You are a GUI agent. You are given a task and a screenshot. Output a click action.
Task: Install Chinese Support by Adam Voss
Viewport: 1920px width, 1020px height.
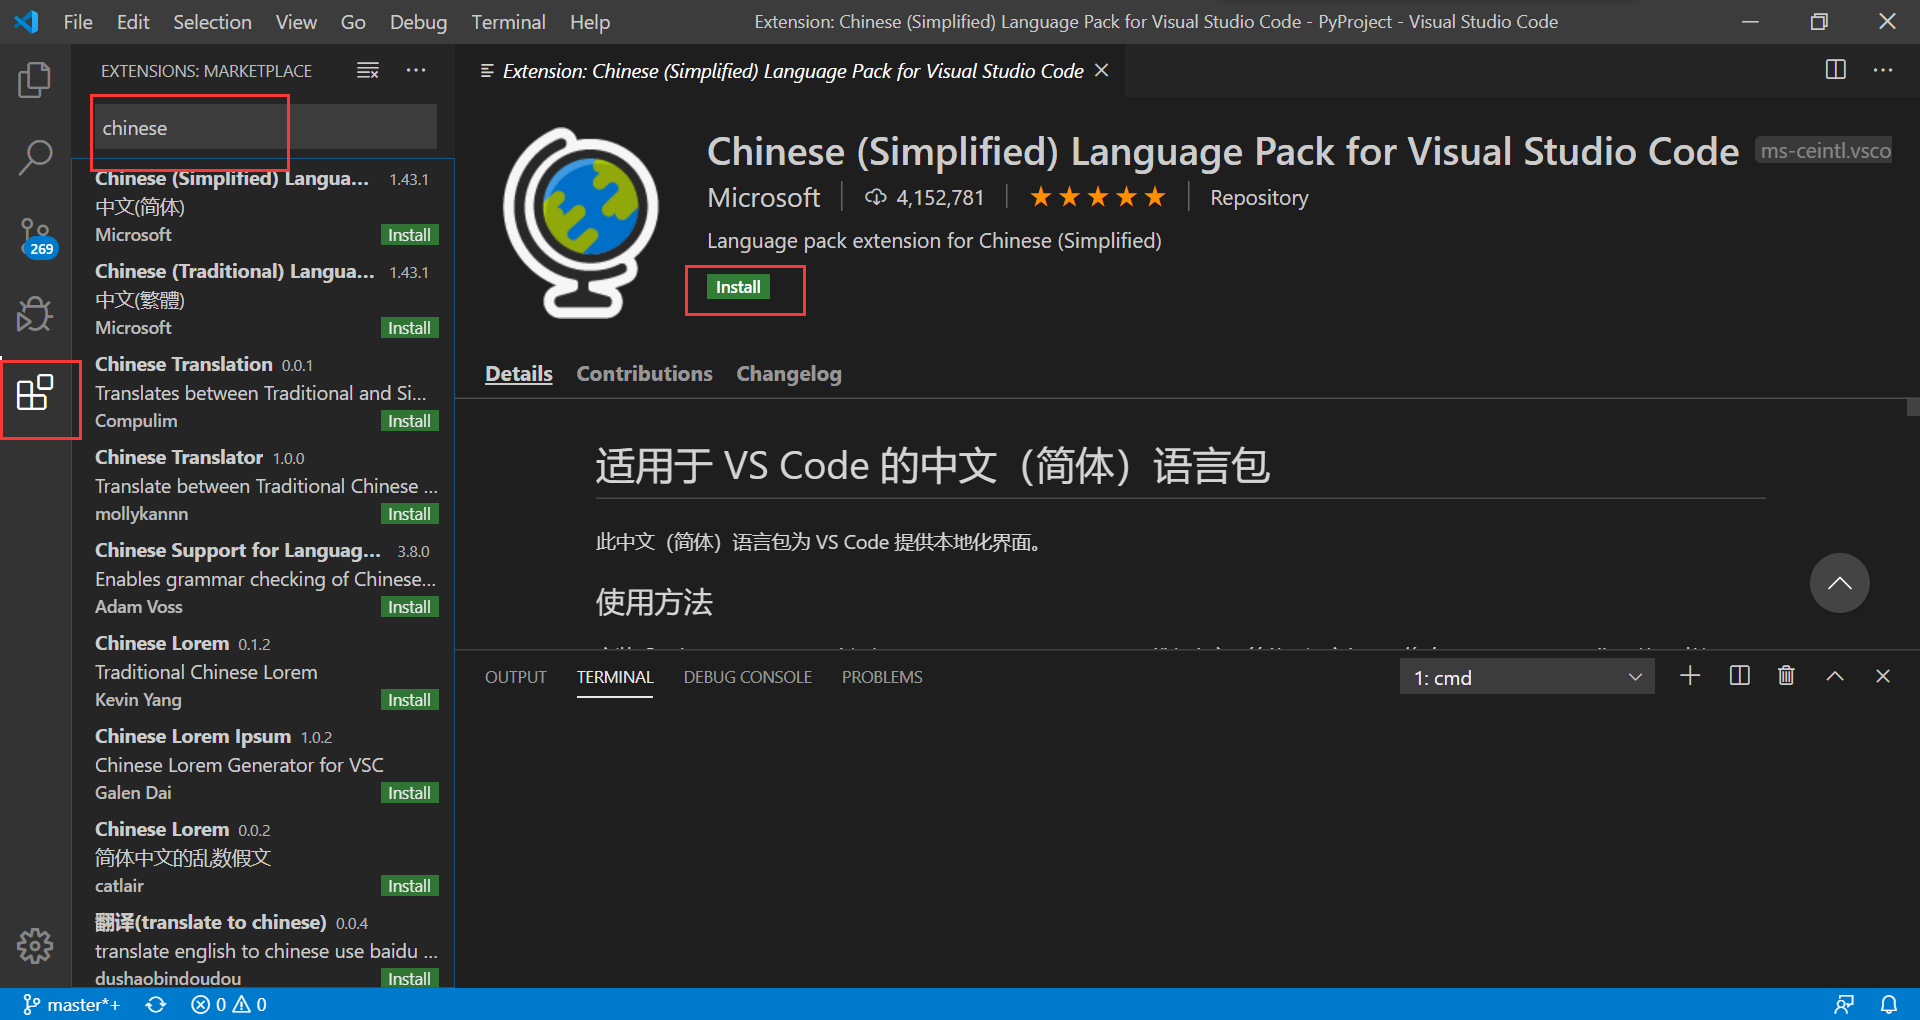[x=409, y=607]
